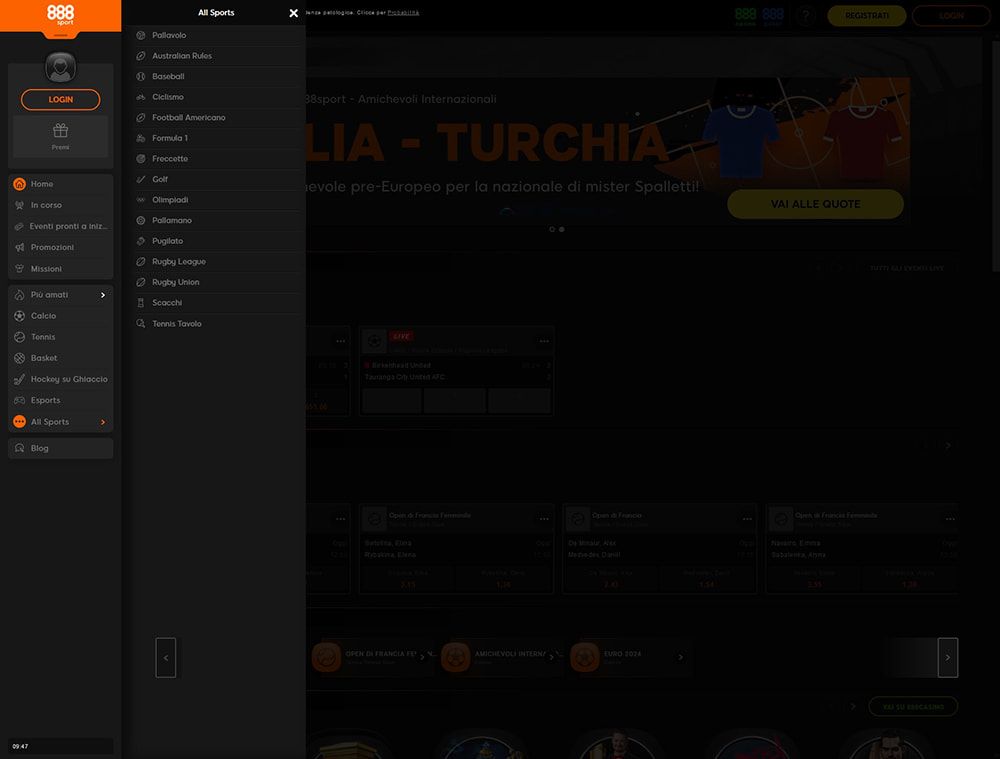The image size is (1000, 759).
Task: Click the Promozioni megaphone icon
Action: [x=19, y=247]
